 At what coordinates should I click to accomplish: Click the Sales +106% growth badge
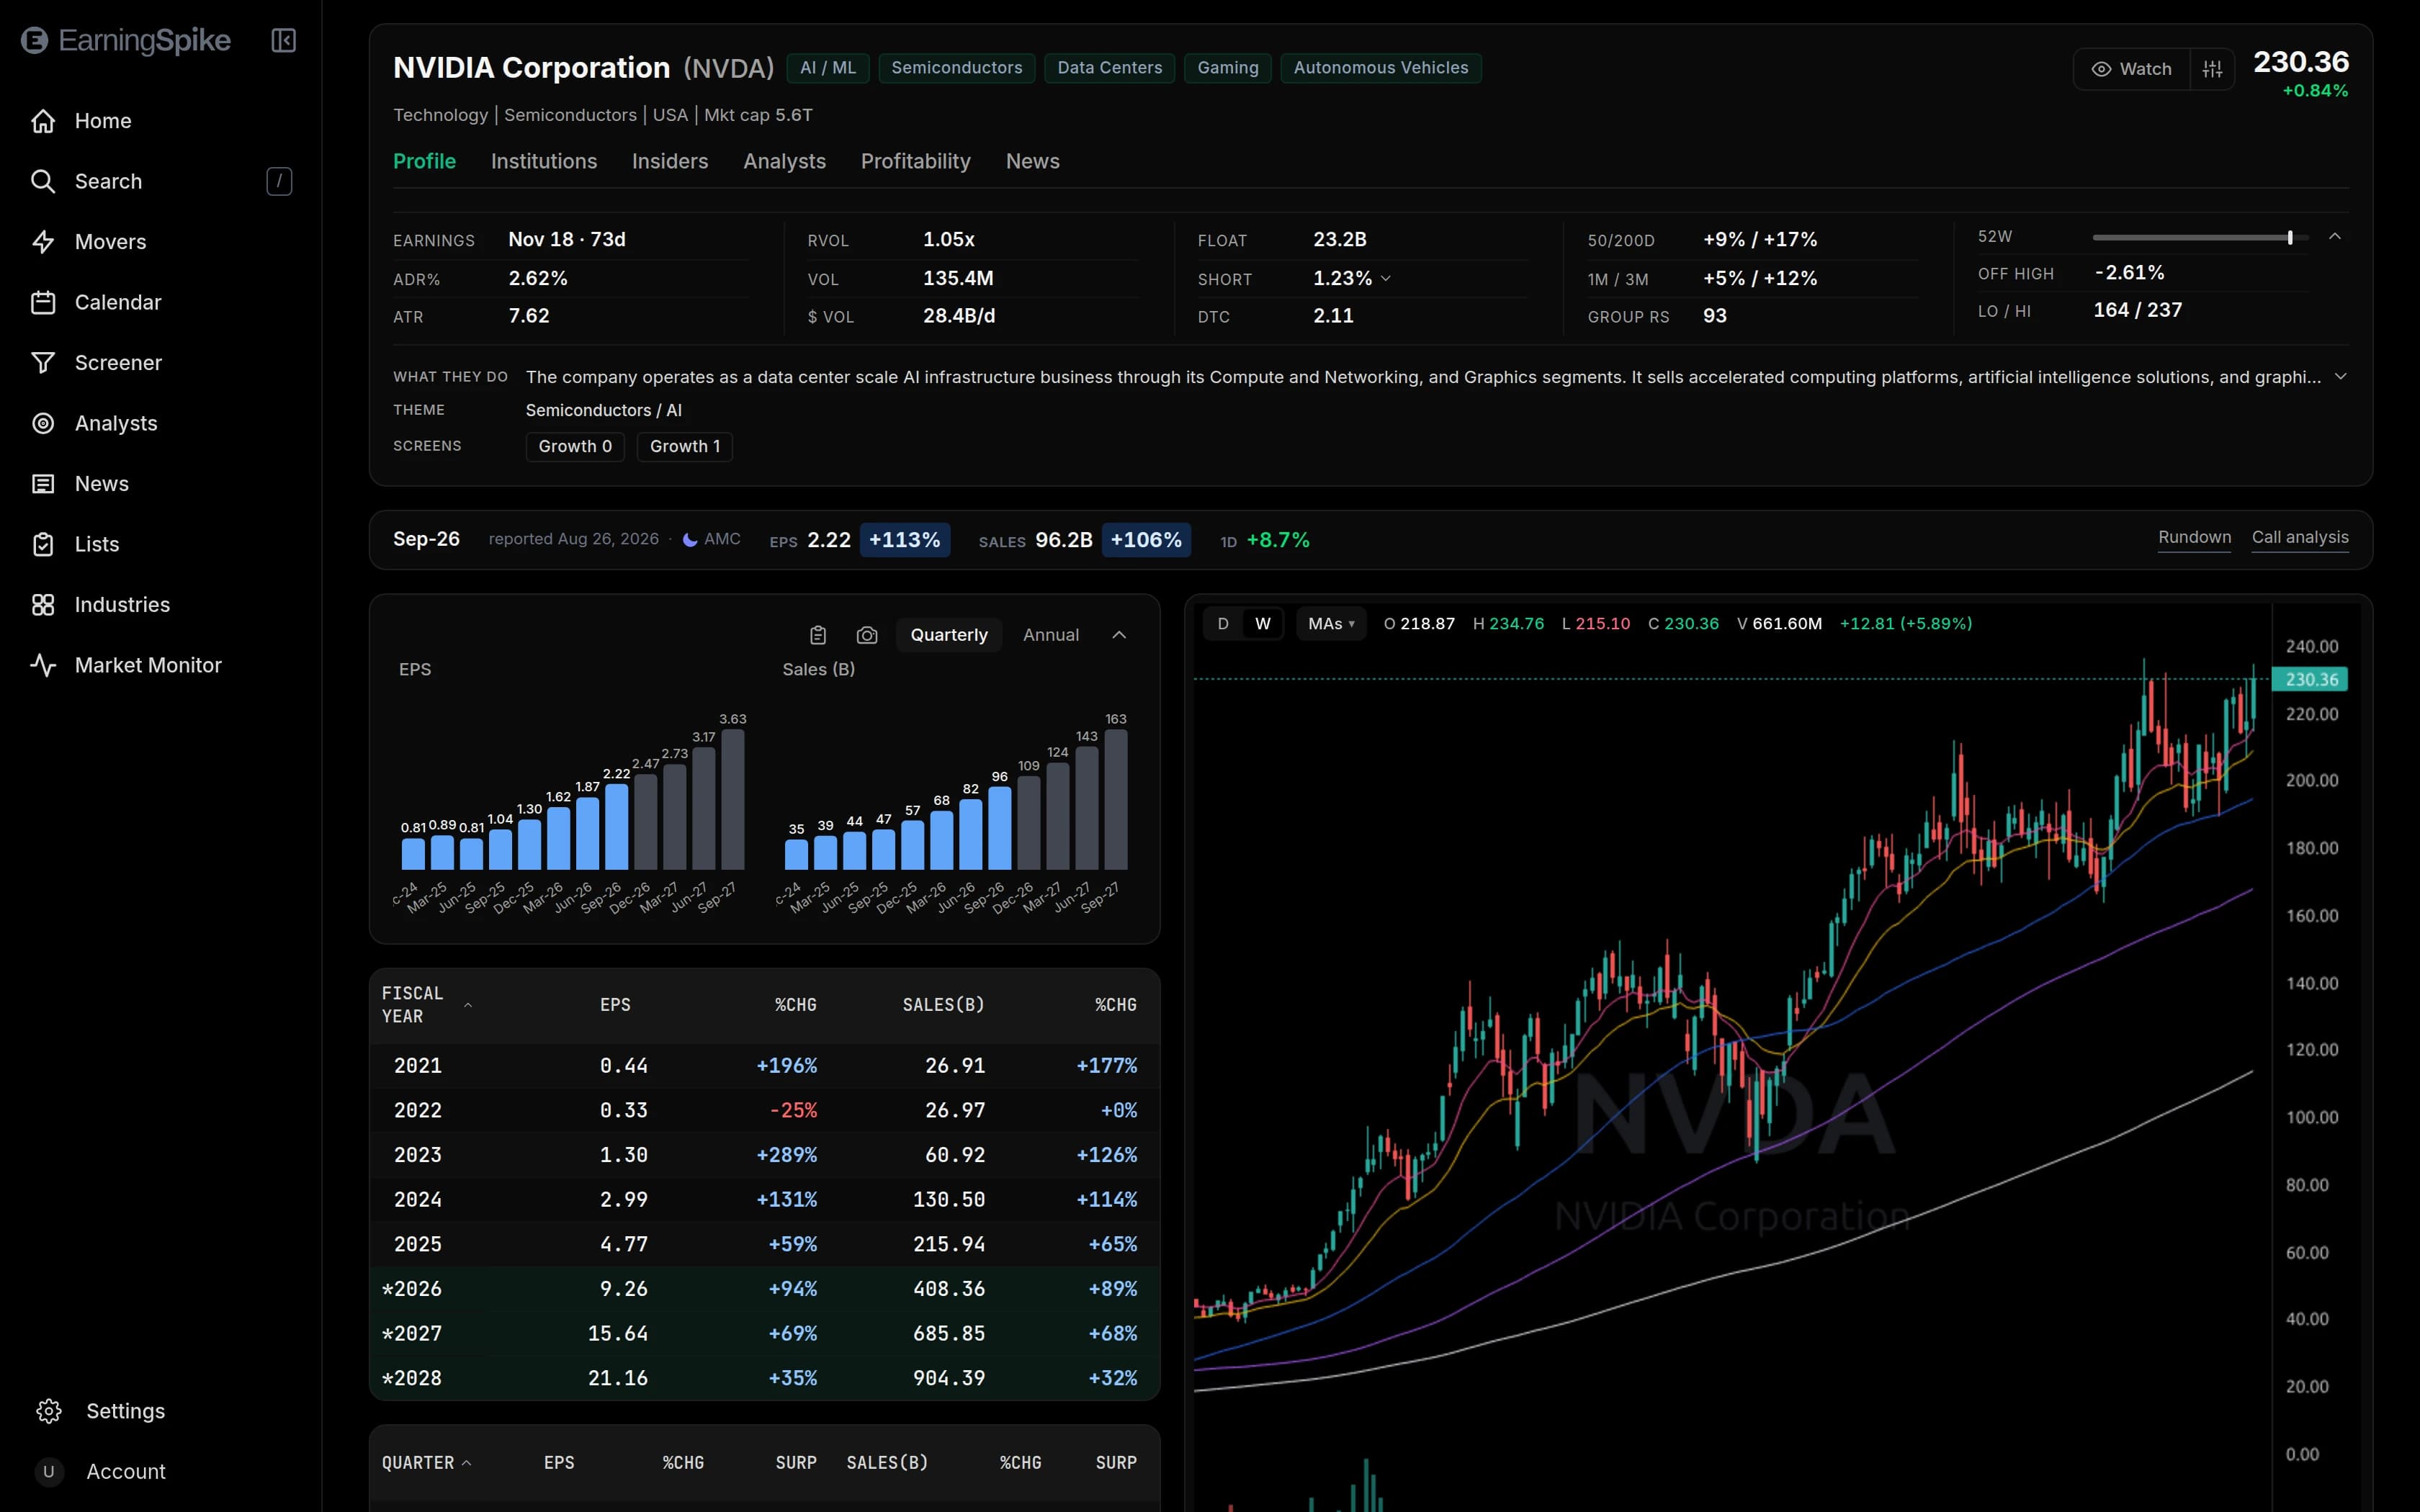(1146, 540)
